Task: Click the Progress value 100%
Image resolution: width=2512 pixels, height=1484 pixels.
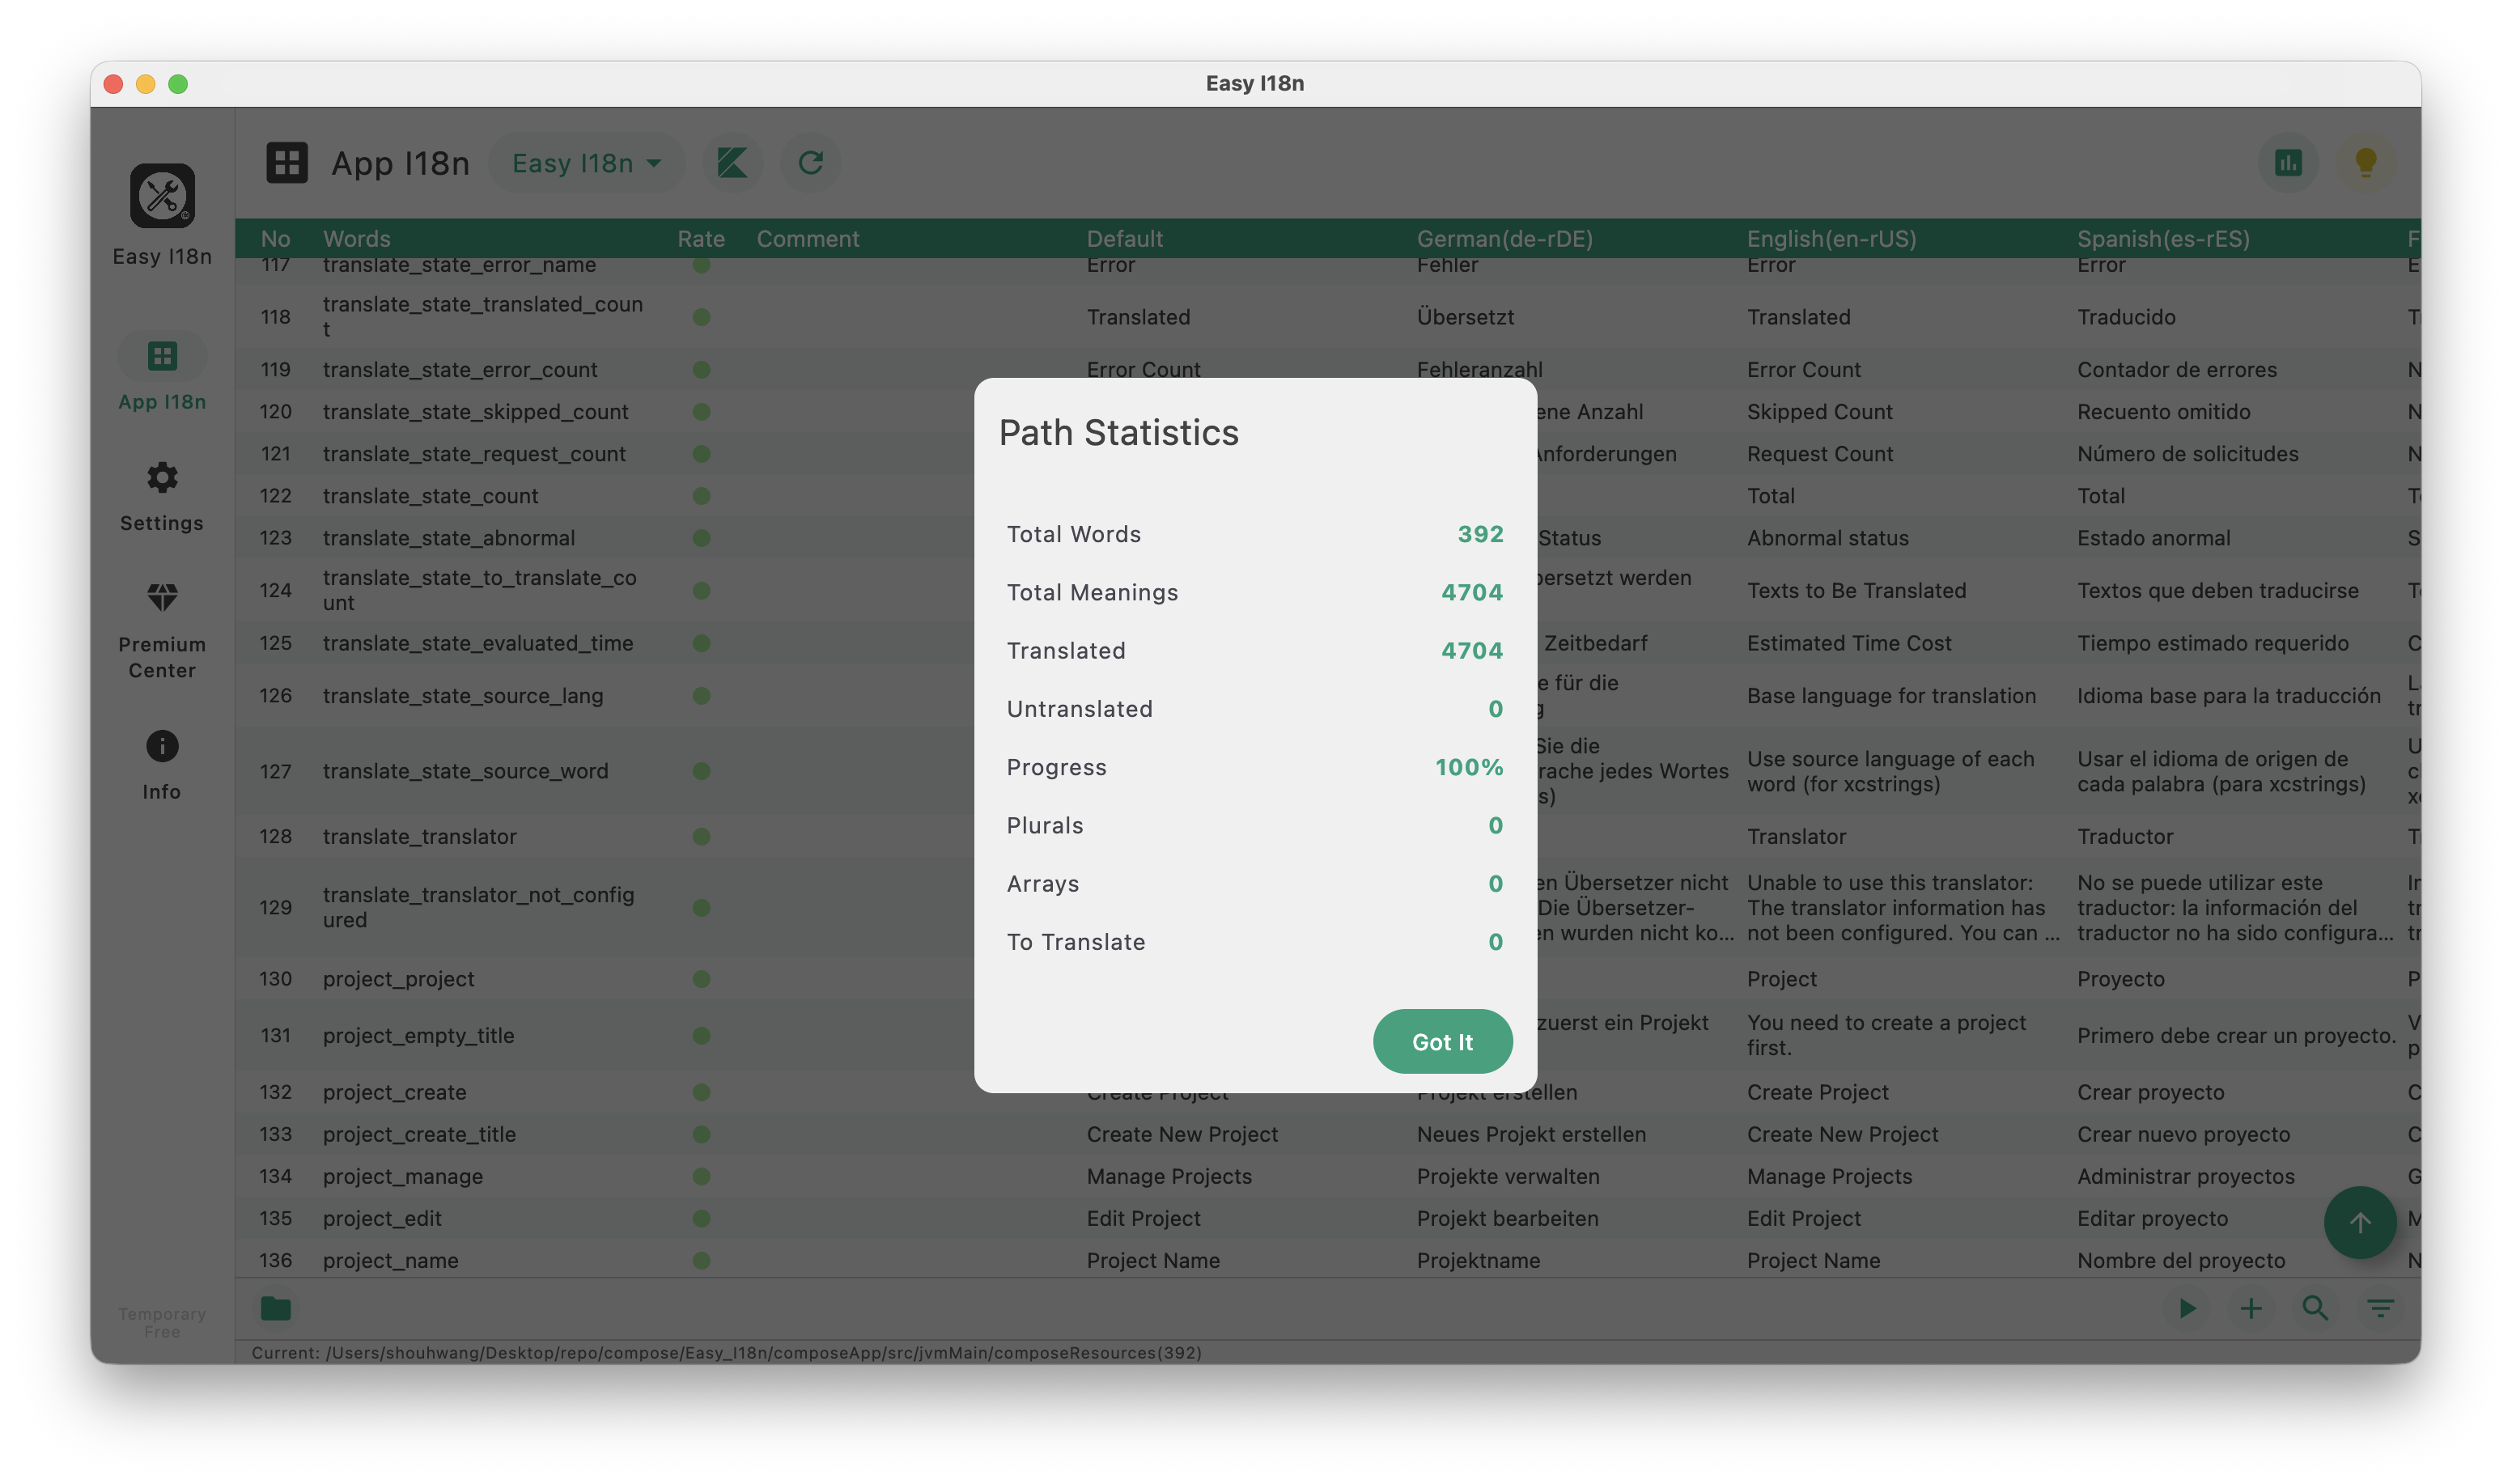Action: point(1469,767)
